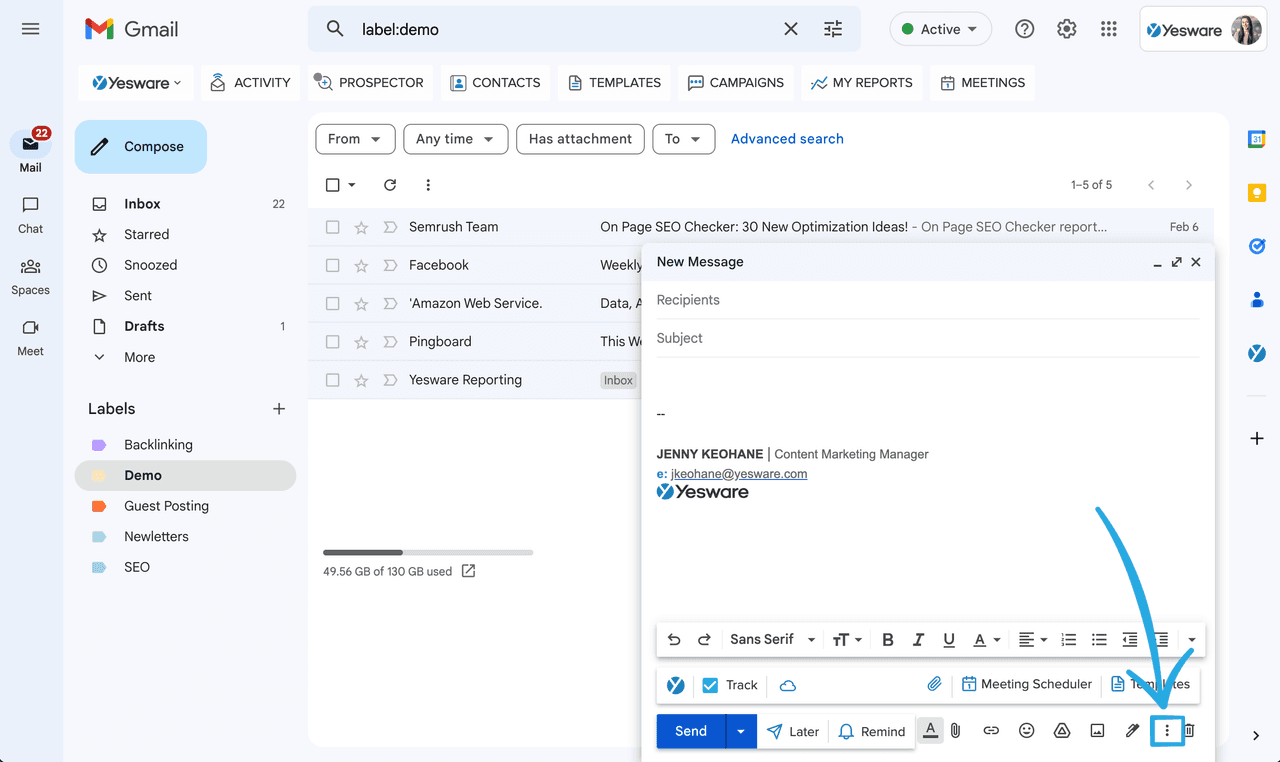
Task: Click the Subject input field
Action: 927,338
